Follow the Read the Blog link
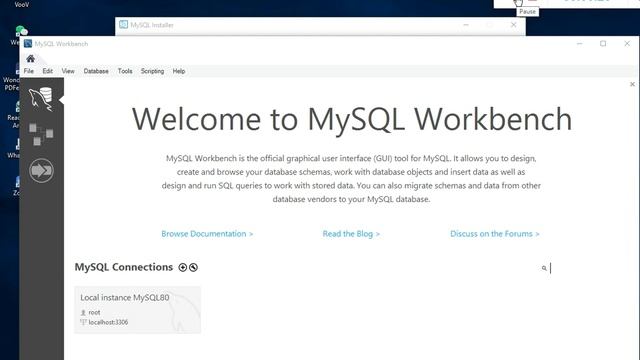The width and height of the screenshot is (640, 360). tap(351, 234)
